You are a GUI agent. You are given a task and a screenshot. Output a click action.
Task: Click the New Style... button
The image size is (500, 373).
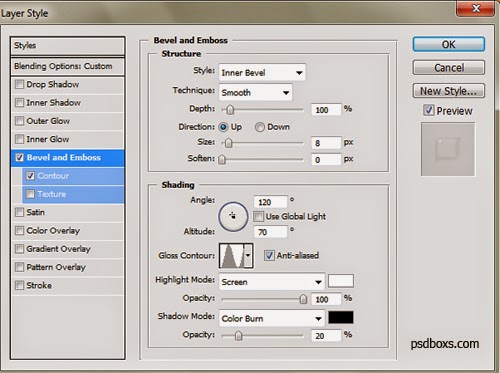point(449,91)
